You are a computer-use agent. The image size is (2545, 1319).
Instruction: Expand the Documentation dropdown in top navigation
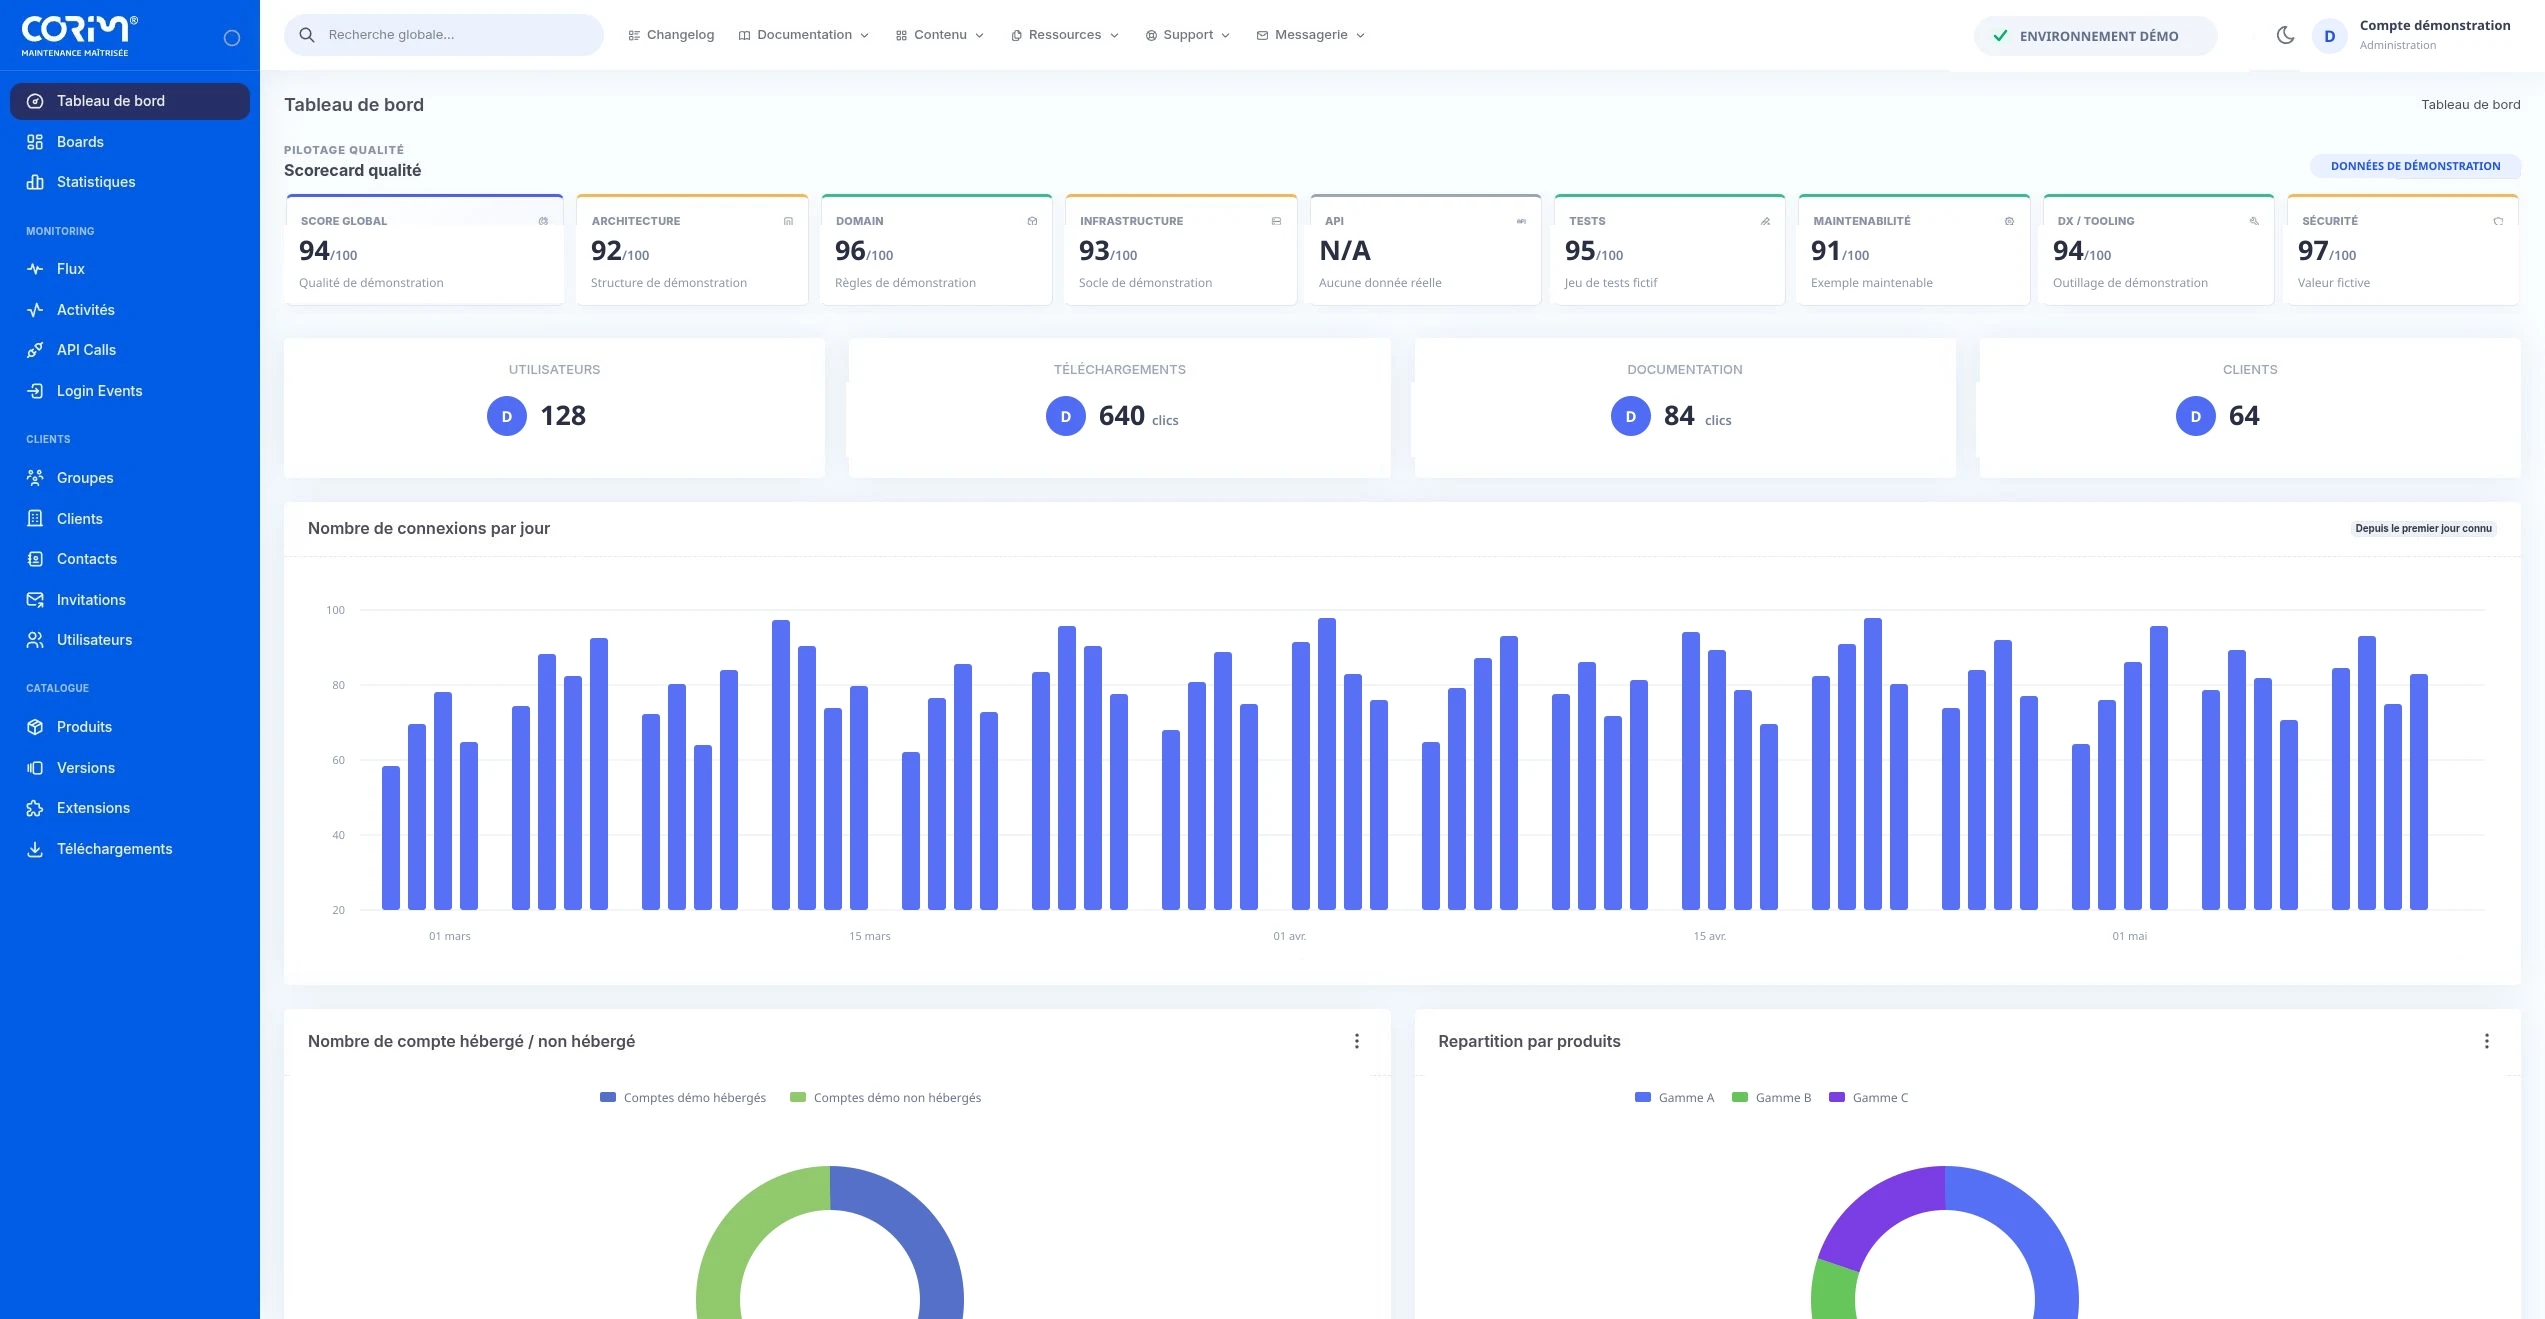[804, 35]
